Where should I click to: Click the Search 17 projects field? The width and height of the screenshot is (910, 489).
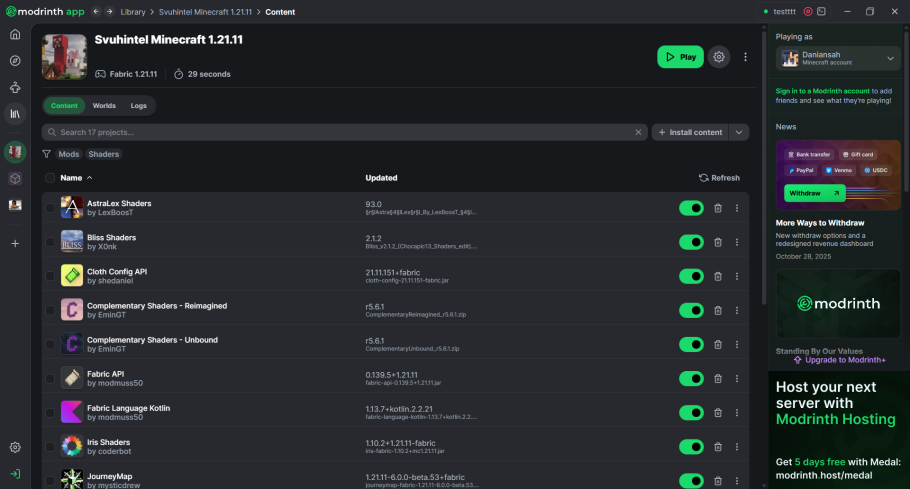click(x=340, y=132)
